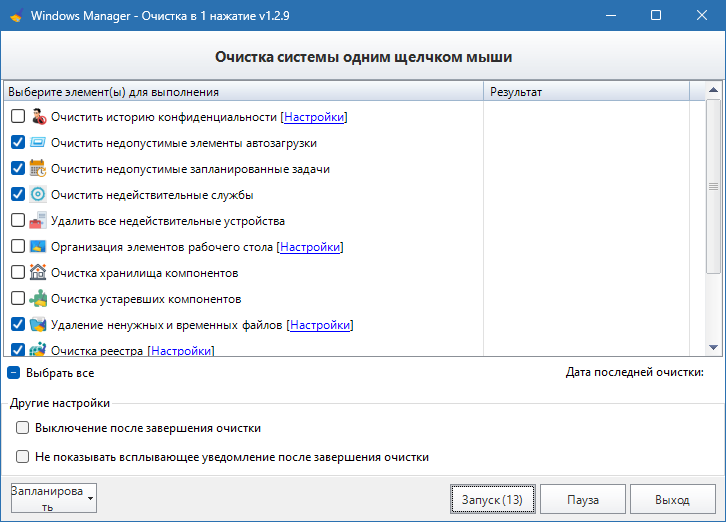Click the outdated components puzzle icon
This screenshot has width=726, height=522.
coord(38,298)
